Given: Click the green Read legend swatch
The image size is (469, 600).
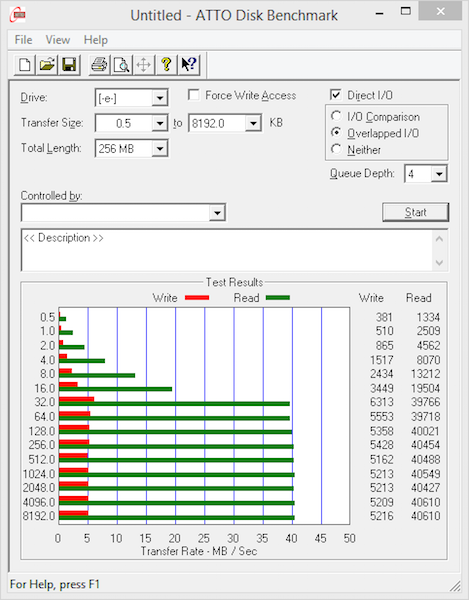Looking at the screenshot, I should click(278, 297).
